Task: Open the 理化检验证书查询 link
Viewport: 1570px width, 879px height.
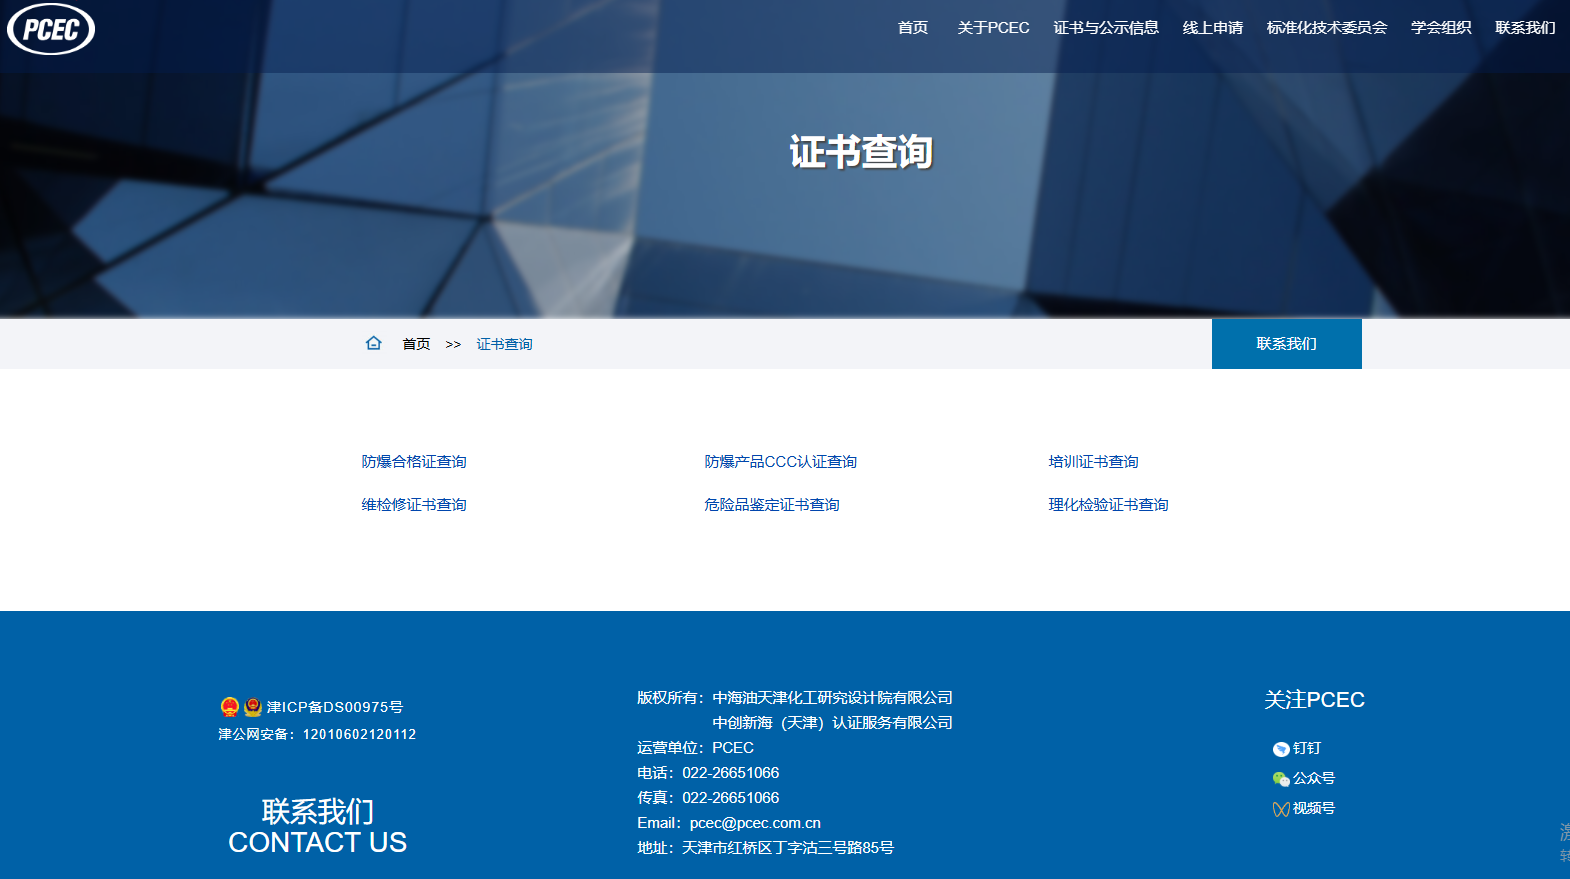Action: click(1108, 505)
